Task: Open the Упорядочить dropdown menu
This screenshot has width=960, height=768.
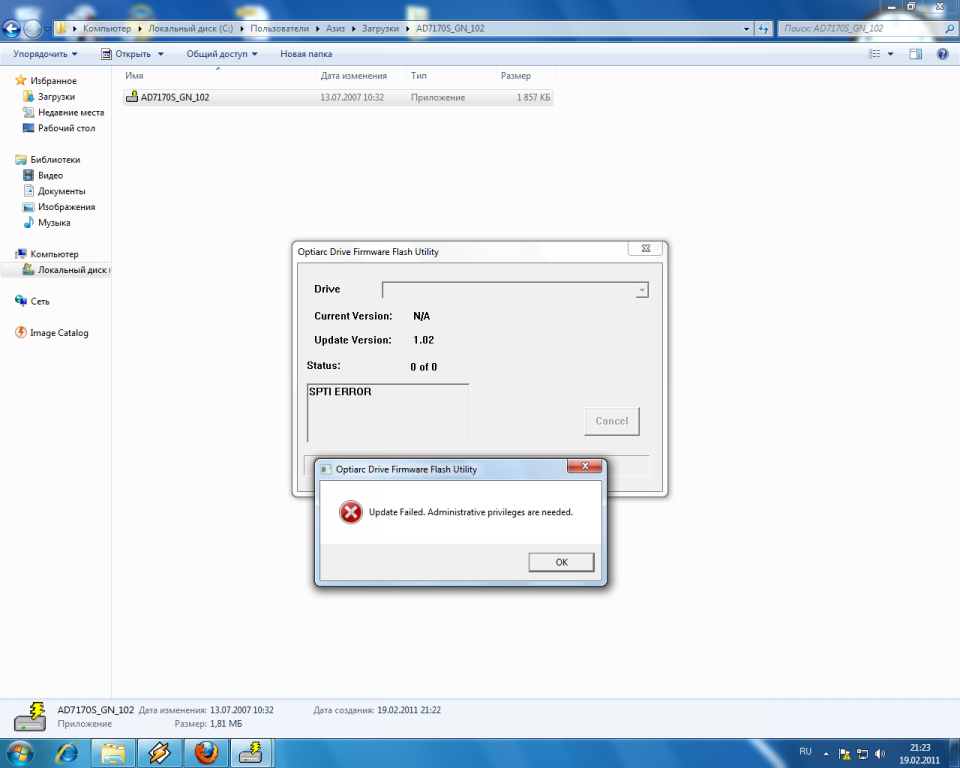Action: tap(45, 54)
